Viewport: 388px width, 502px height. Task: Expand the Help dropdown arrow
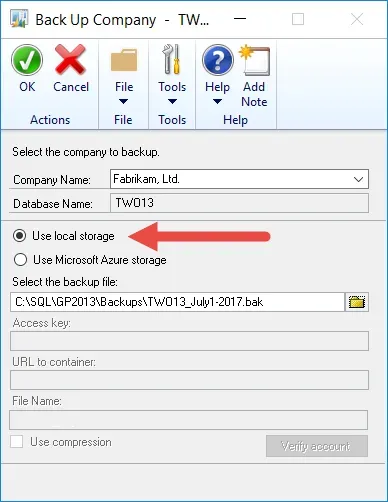pos(217,101)
